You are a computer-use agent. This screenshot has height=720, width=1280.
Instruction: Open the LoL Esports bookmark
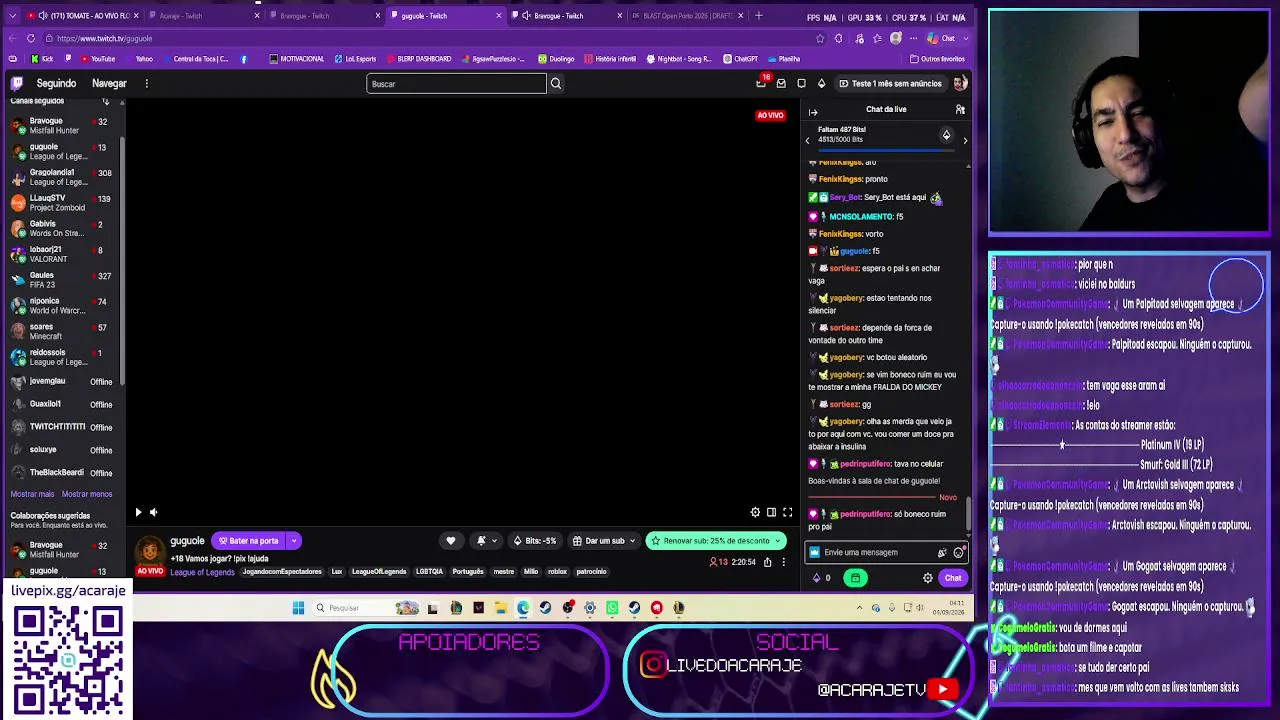pyautogui.click(x=355, y=59)
